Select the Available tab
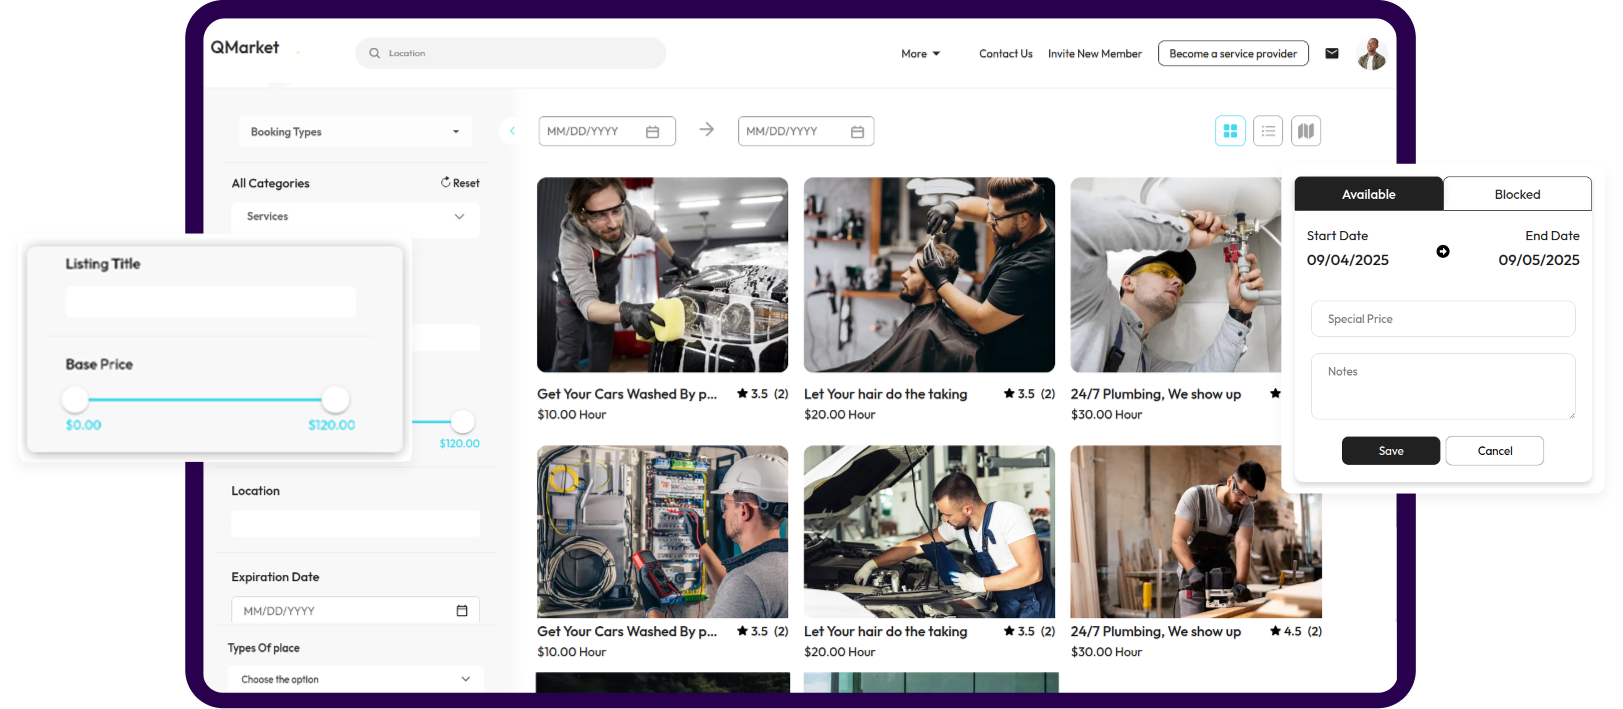 point(1368,194)
